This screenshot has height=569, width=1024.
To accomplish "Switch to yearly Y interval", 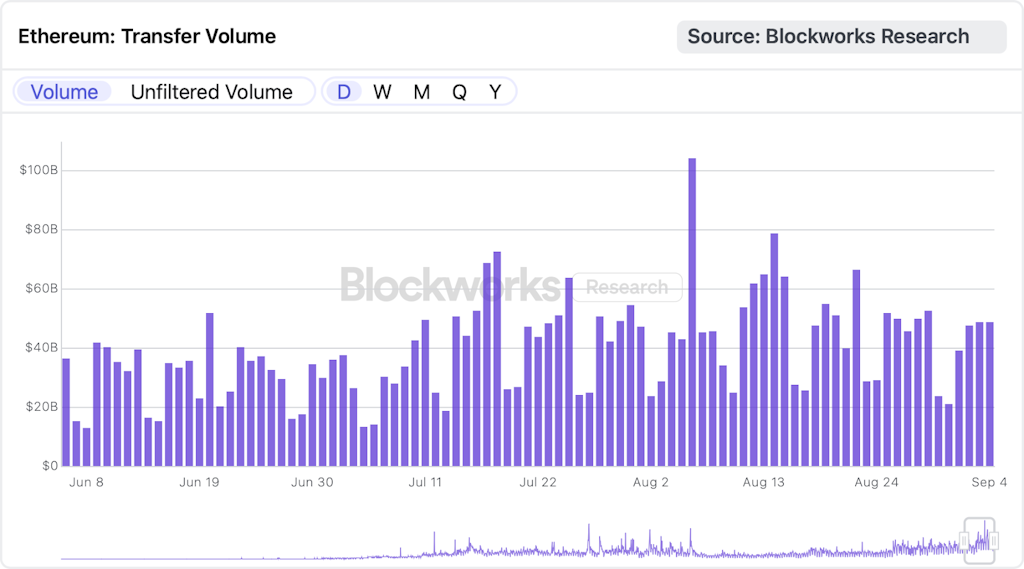I will (495, 92).
